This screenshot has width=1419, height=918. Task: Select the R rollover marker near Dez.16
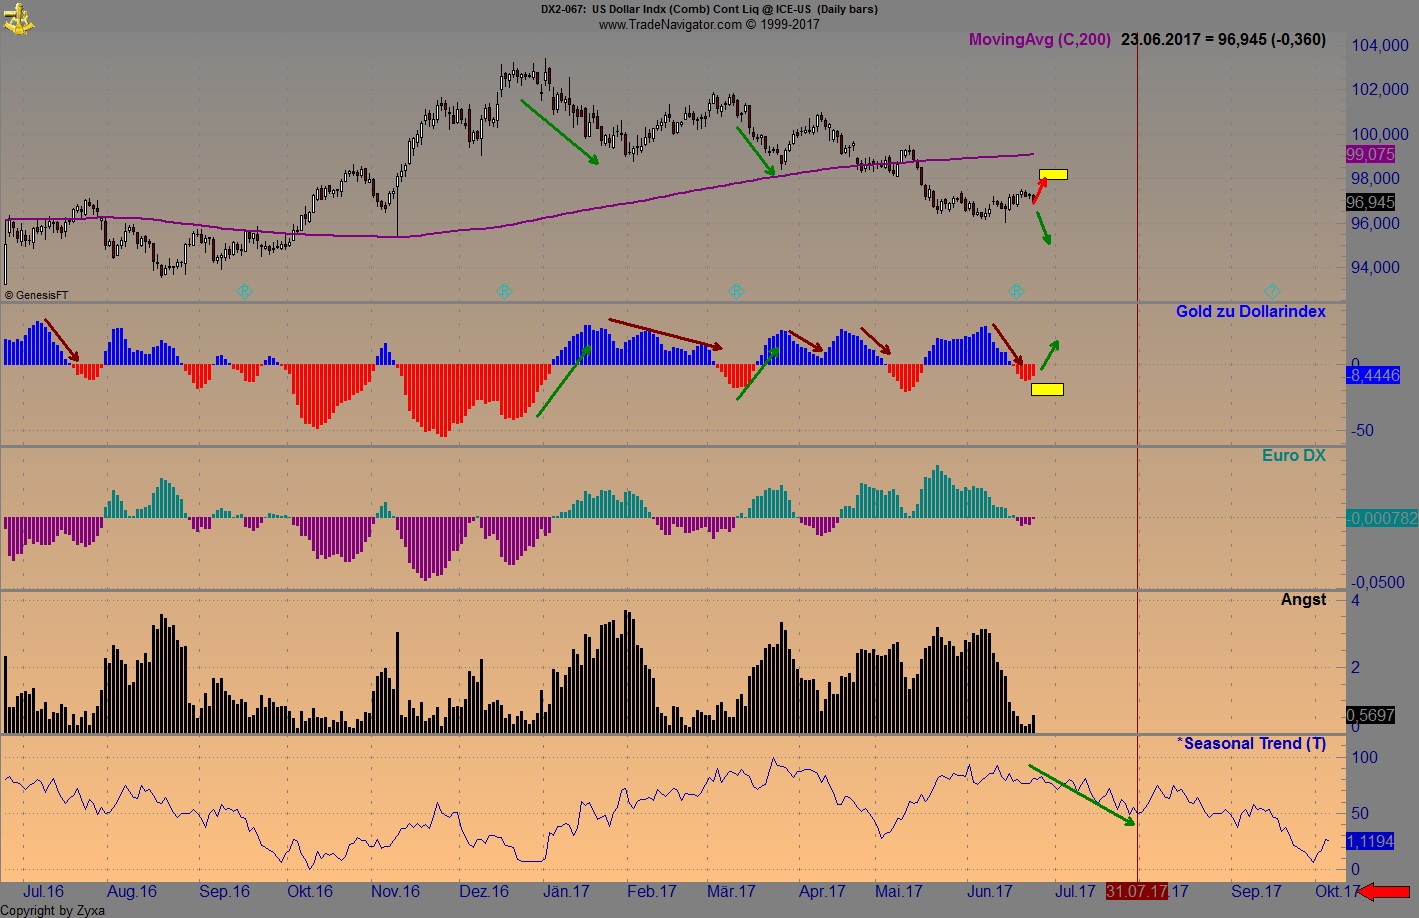click(505, 291)
